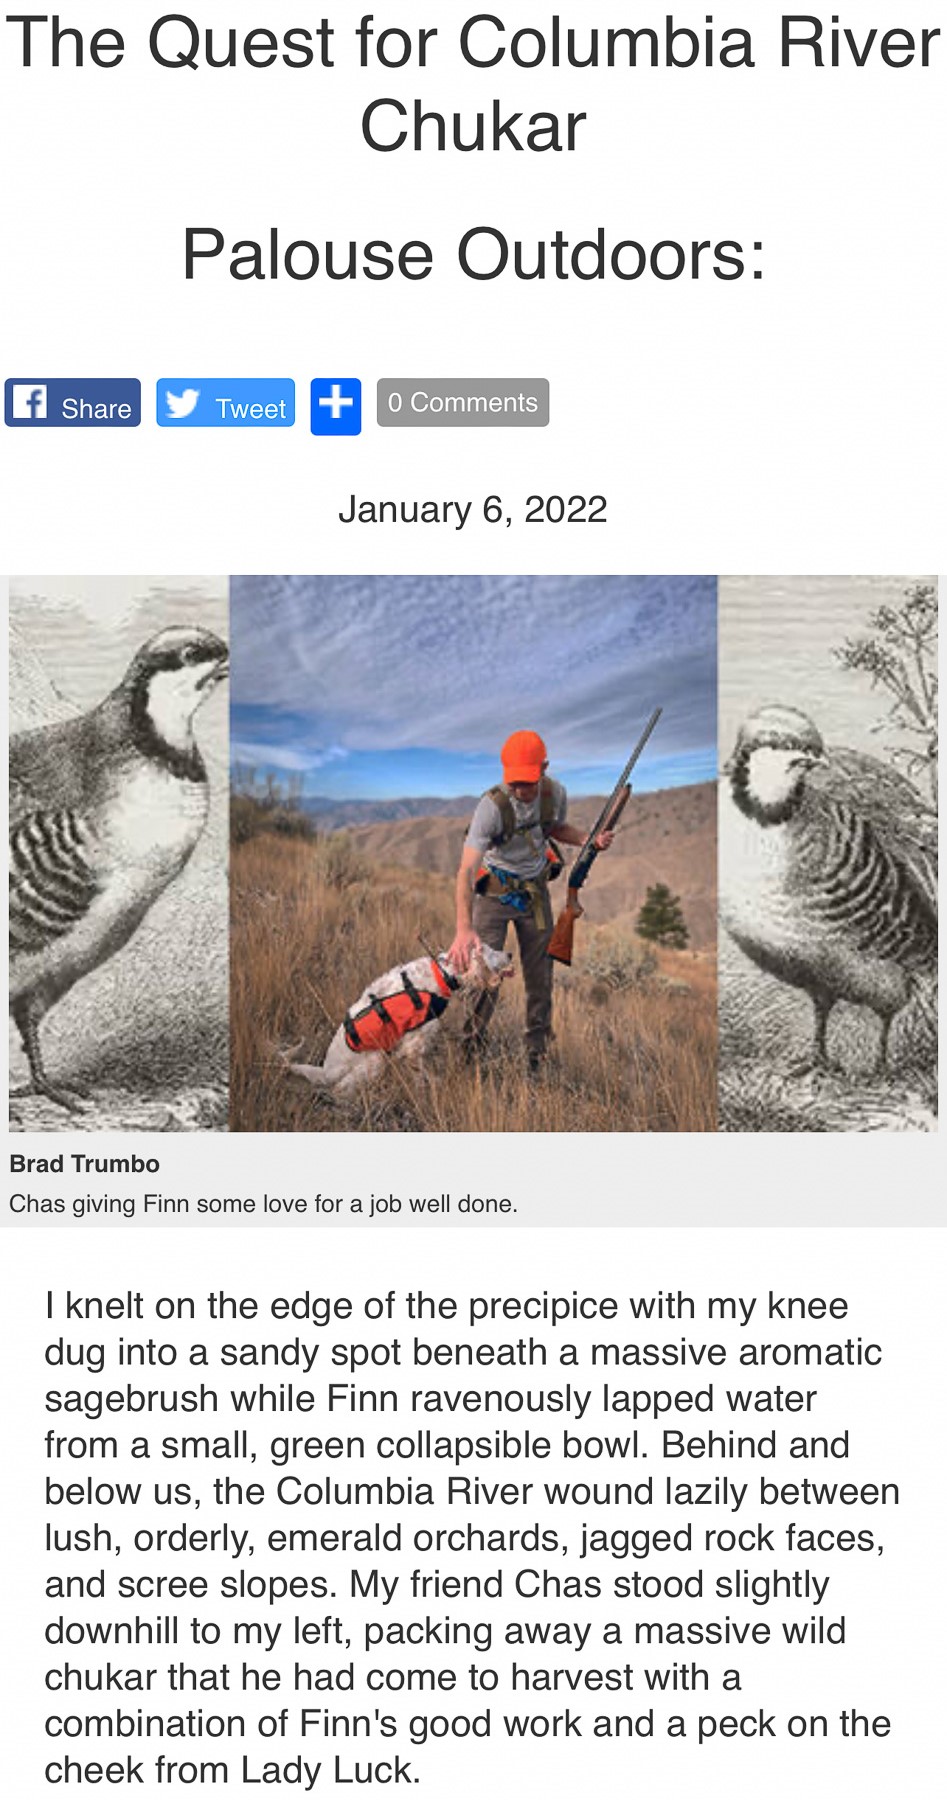Click the hunter's orange cap in photo
The image size is (947, 1800).
522,756
